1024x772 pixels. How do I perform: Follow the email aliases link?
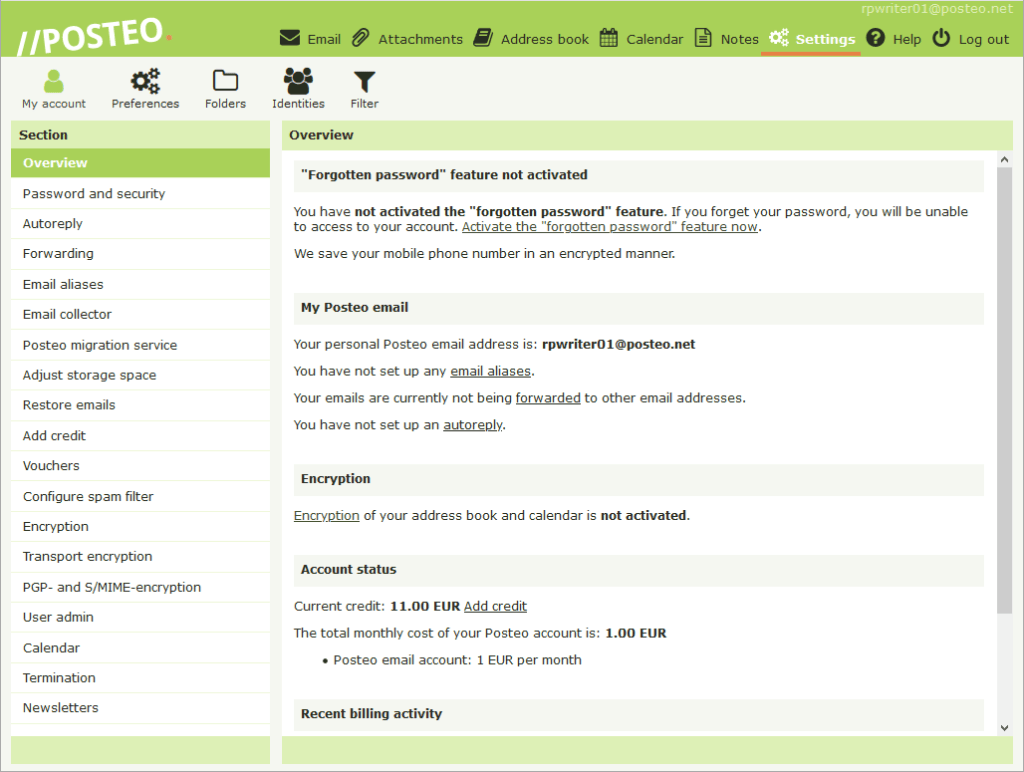tap(490, 371)
